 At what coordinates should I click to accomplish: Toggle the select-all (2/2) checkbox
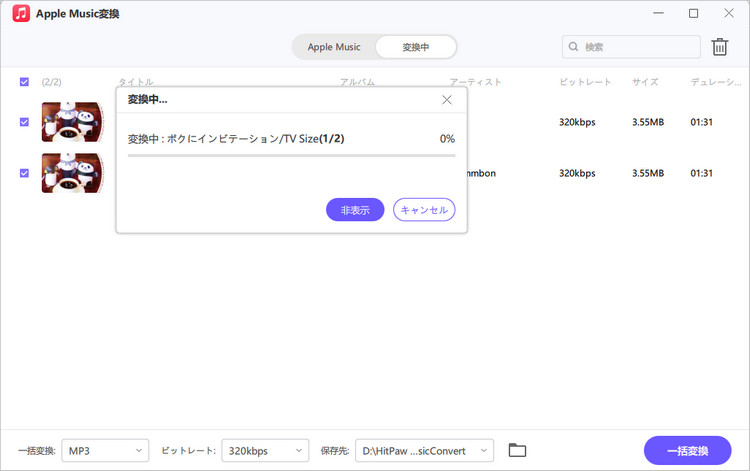(x=24, y=82)
